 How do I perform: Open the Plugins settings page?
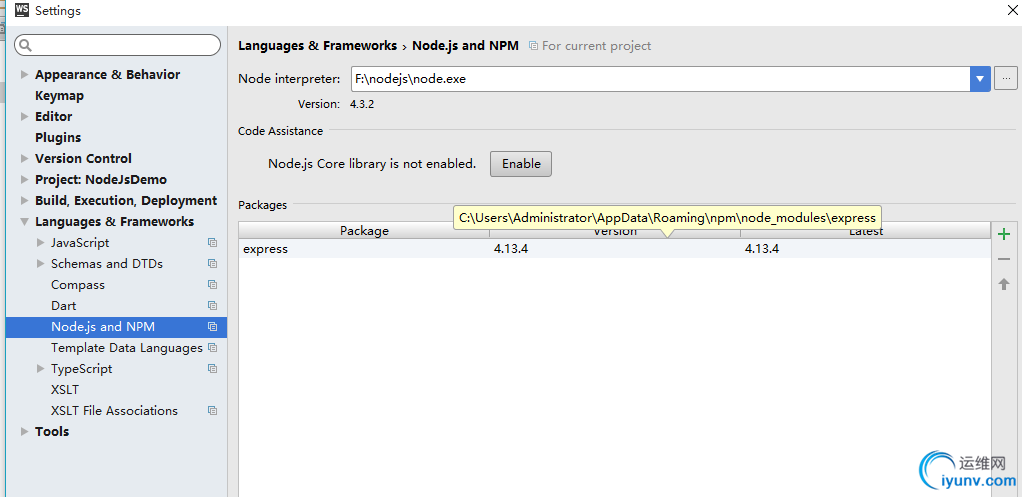pos(58,137)
